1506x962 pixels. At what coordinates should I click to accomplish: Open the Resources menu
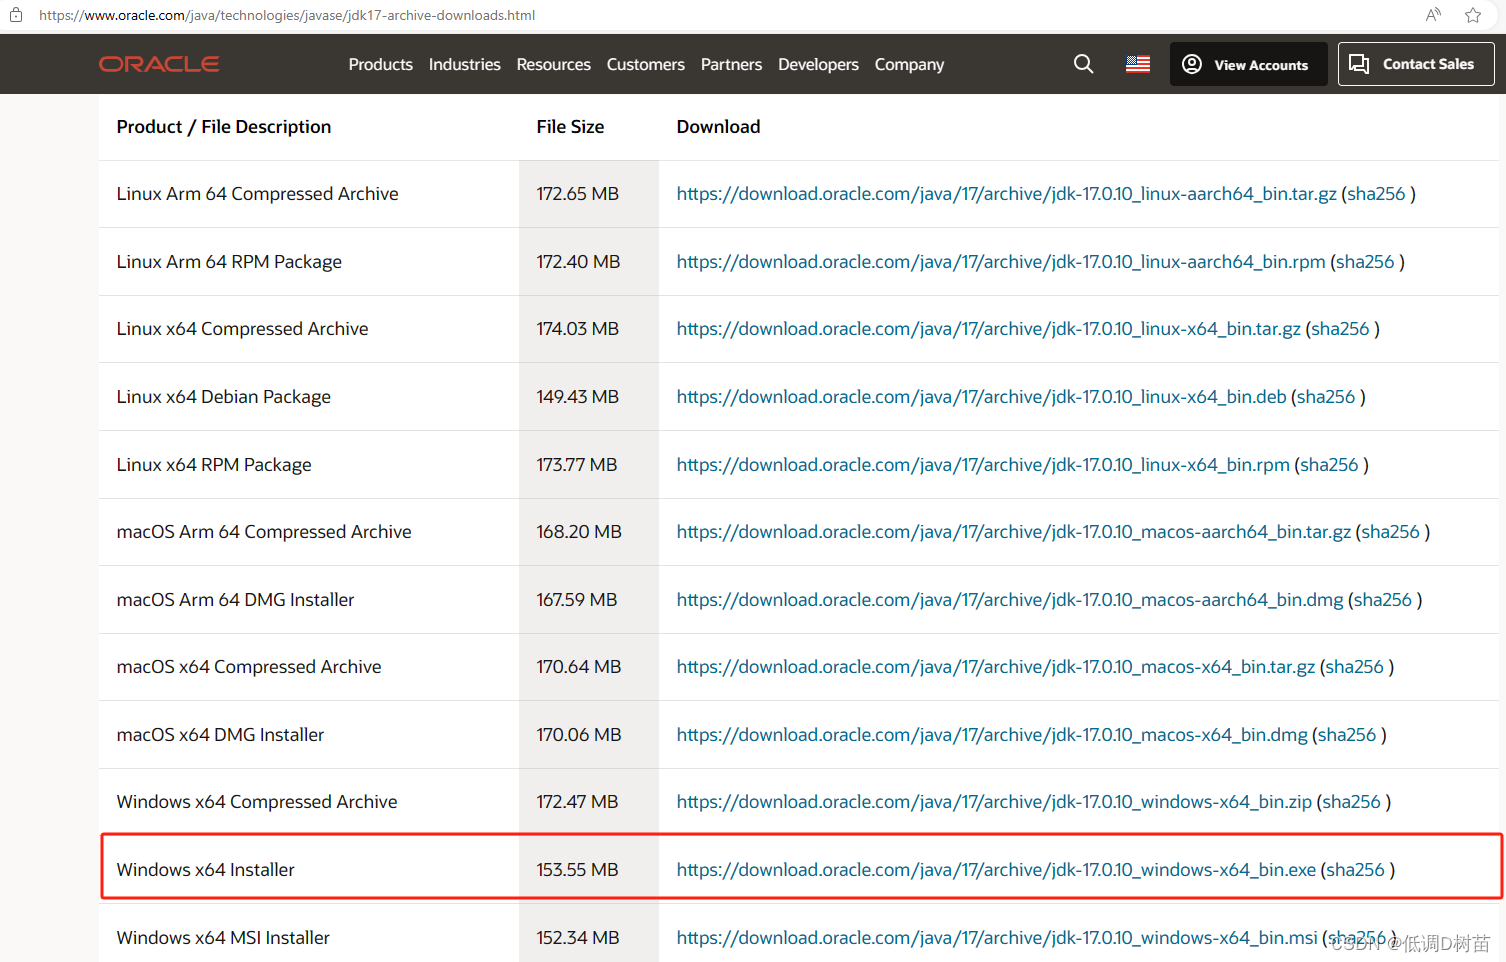coord(554,64)
